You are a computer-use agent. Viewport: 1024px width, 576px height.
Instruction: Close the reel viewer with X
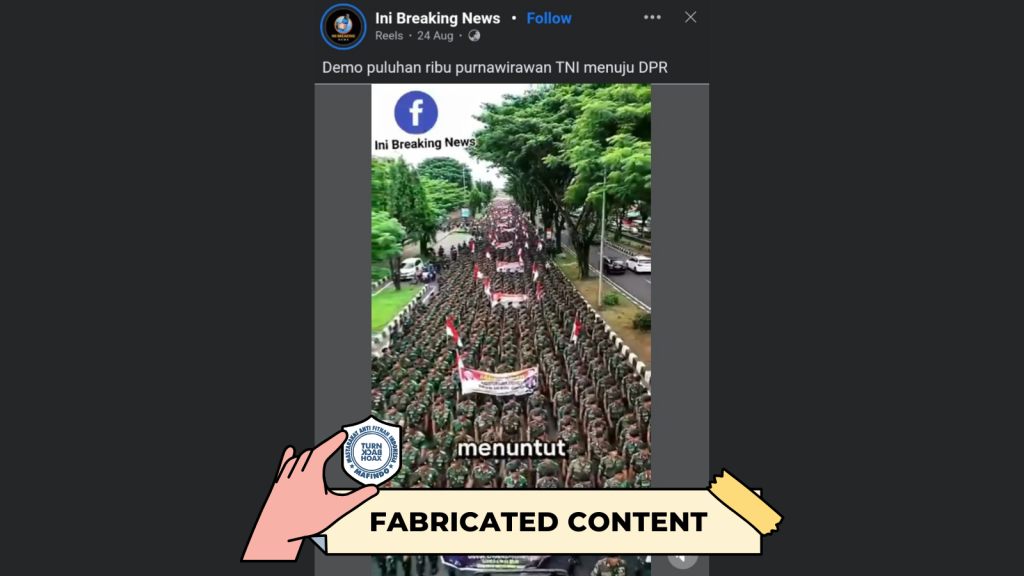[690, 18]
